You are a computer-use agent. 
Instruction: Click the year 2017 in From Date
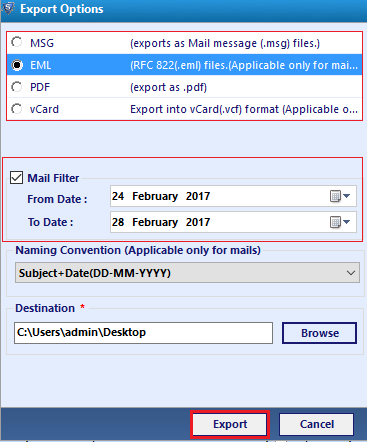(x=198, y=196)
